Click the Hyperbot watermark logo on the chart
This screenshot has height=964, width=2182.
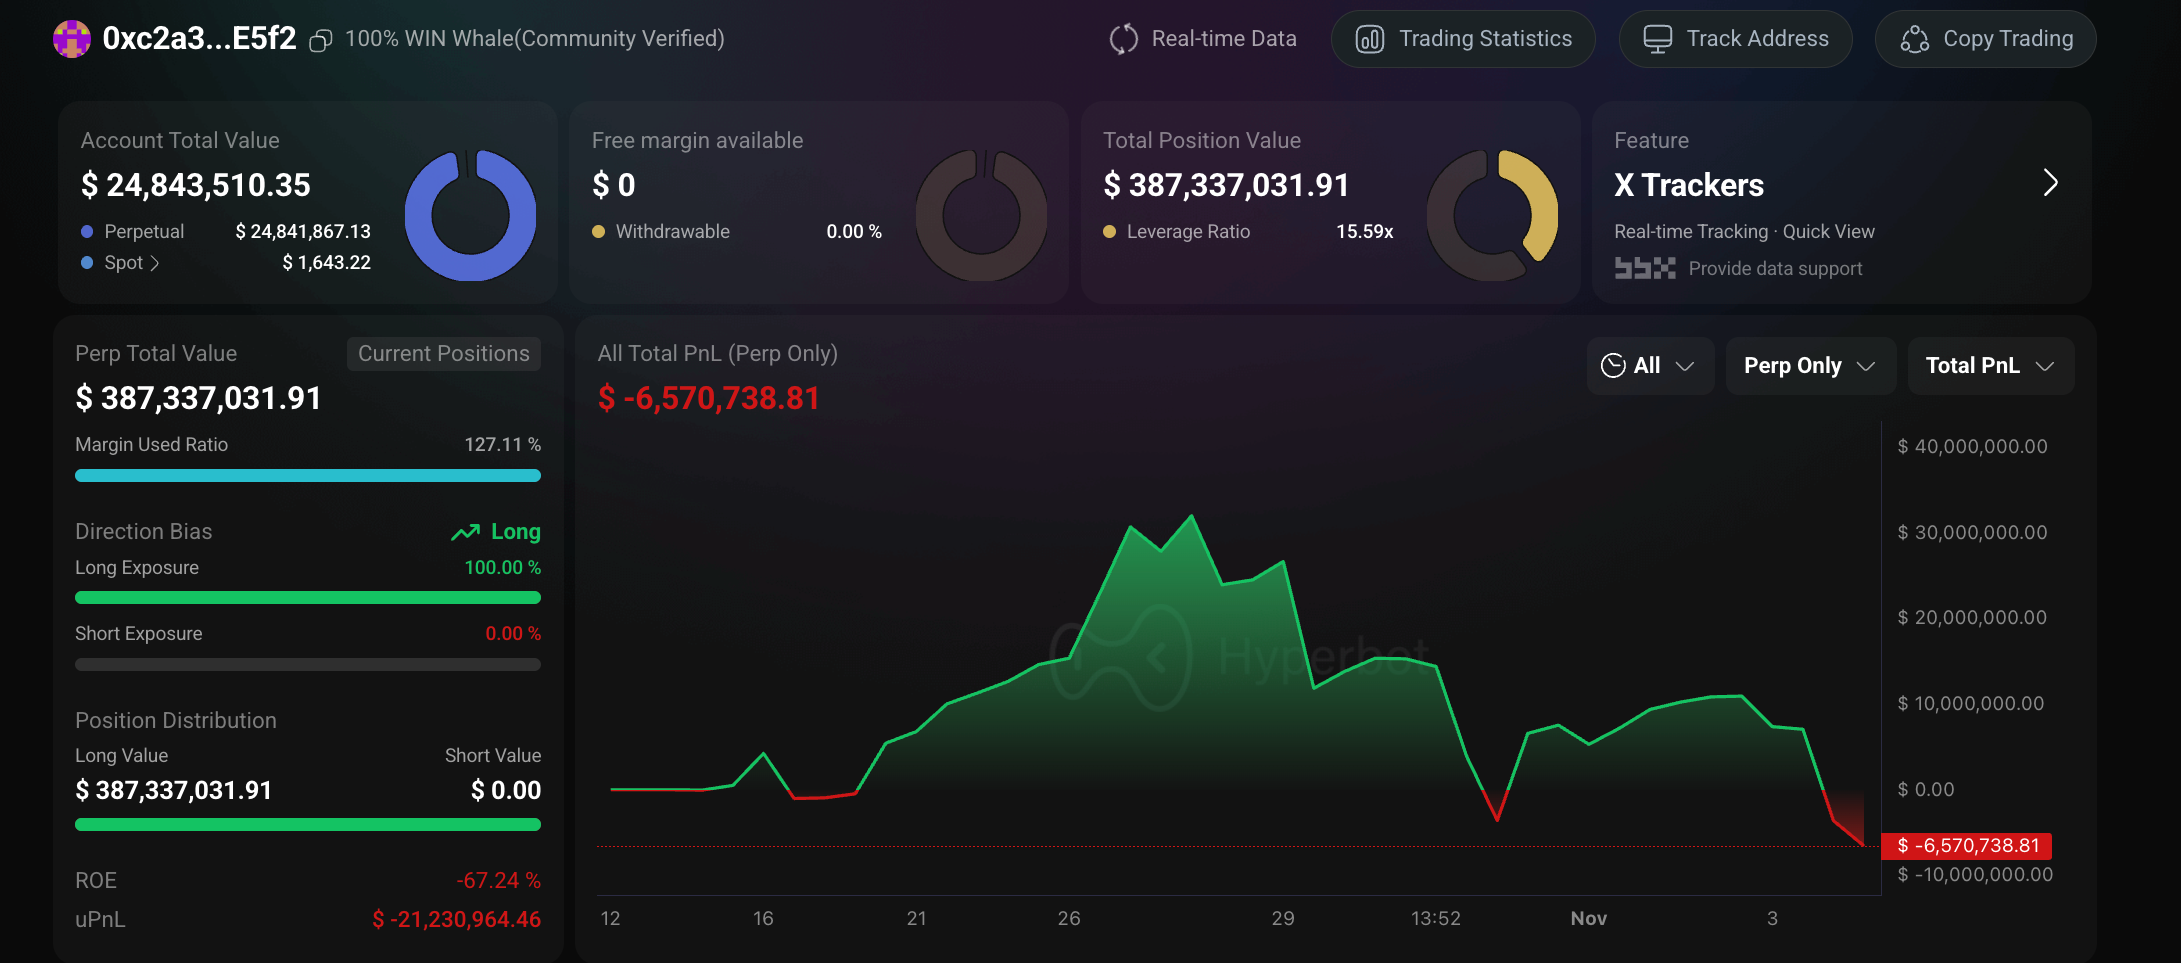1120,658
